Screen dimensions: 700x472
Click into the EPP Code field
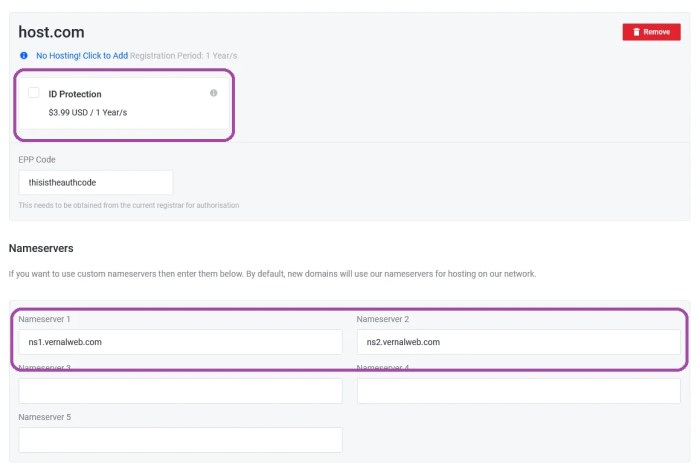95,182
